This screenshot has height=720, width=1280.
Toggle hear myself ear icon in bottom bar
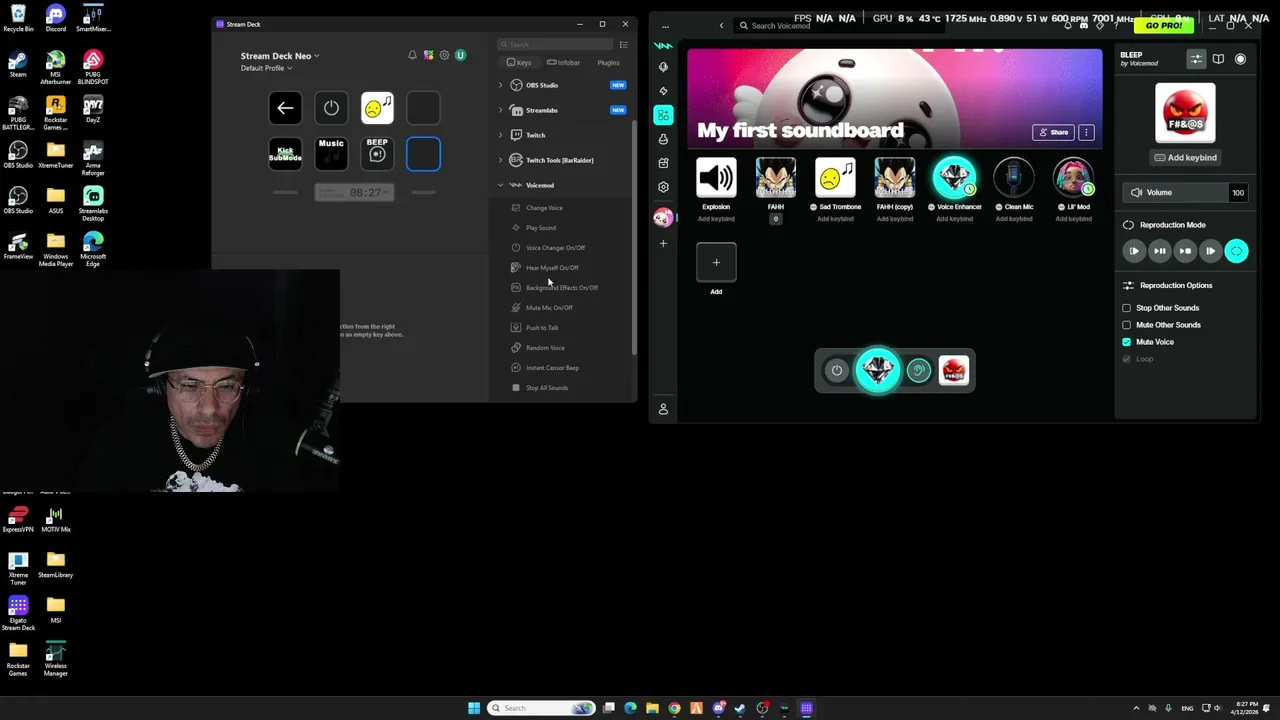pyautogui.click(x=918, y=371)
